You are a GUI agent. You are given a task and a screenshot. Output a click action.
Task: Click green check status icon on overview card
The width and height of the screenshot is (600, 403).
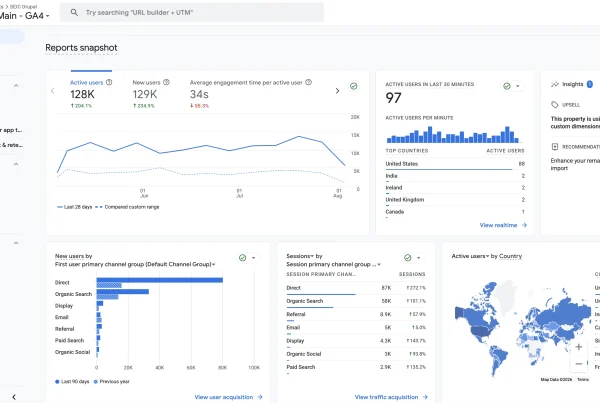[354, 86]
